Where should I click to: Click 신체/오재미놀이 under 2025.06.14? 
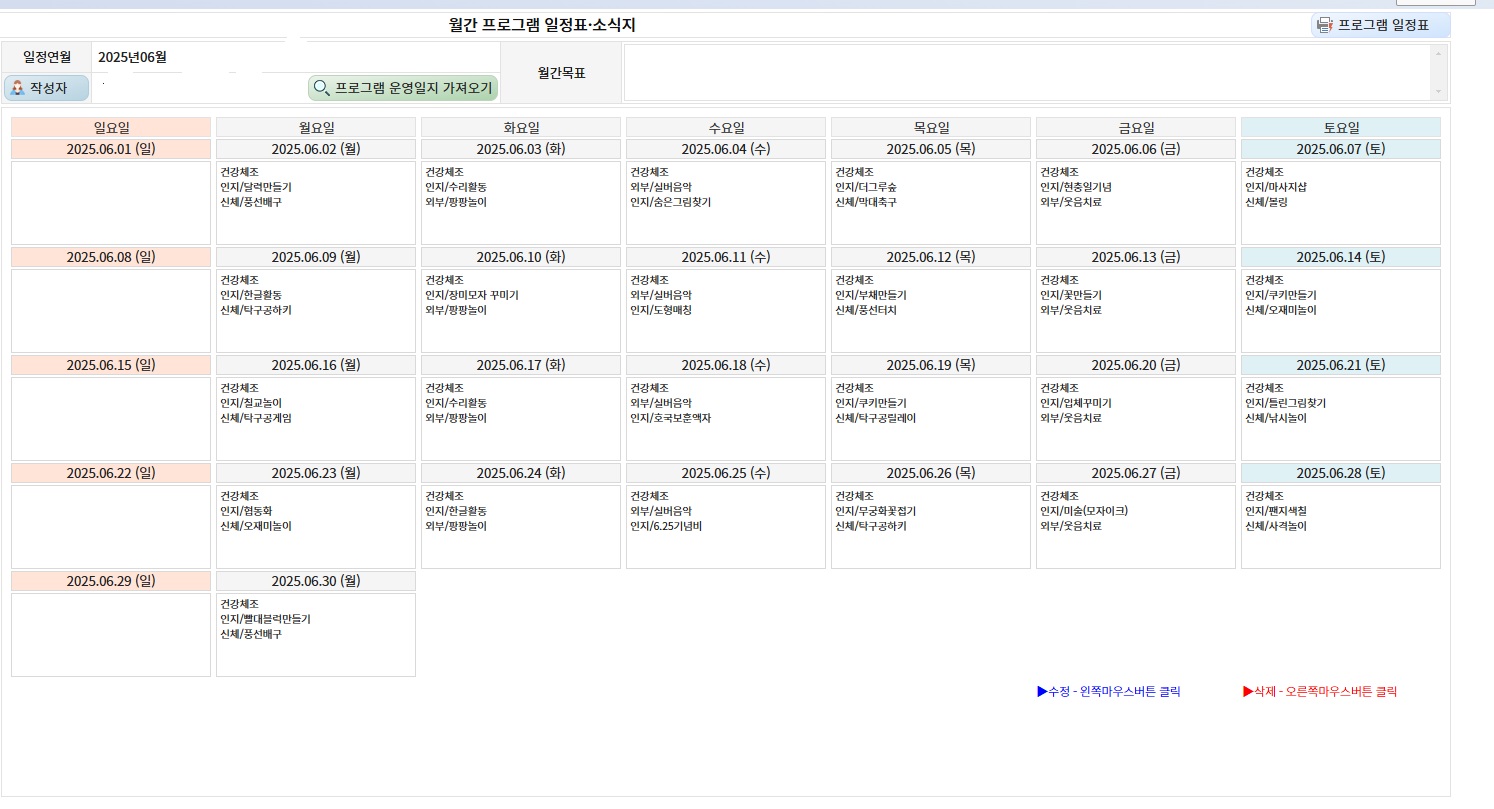pos(1281,310)
